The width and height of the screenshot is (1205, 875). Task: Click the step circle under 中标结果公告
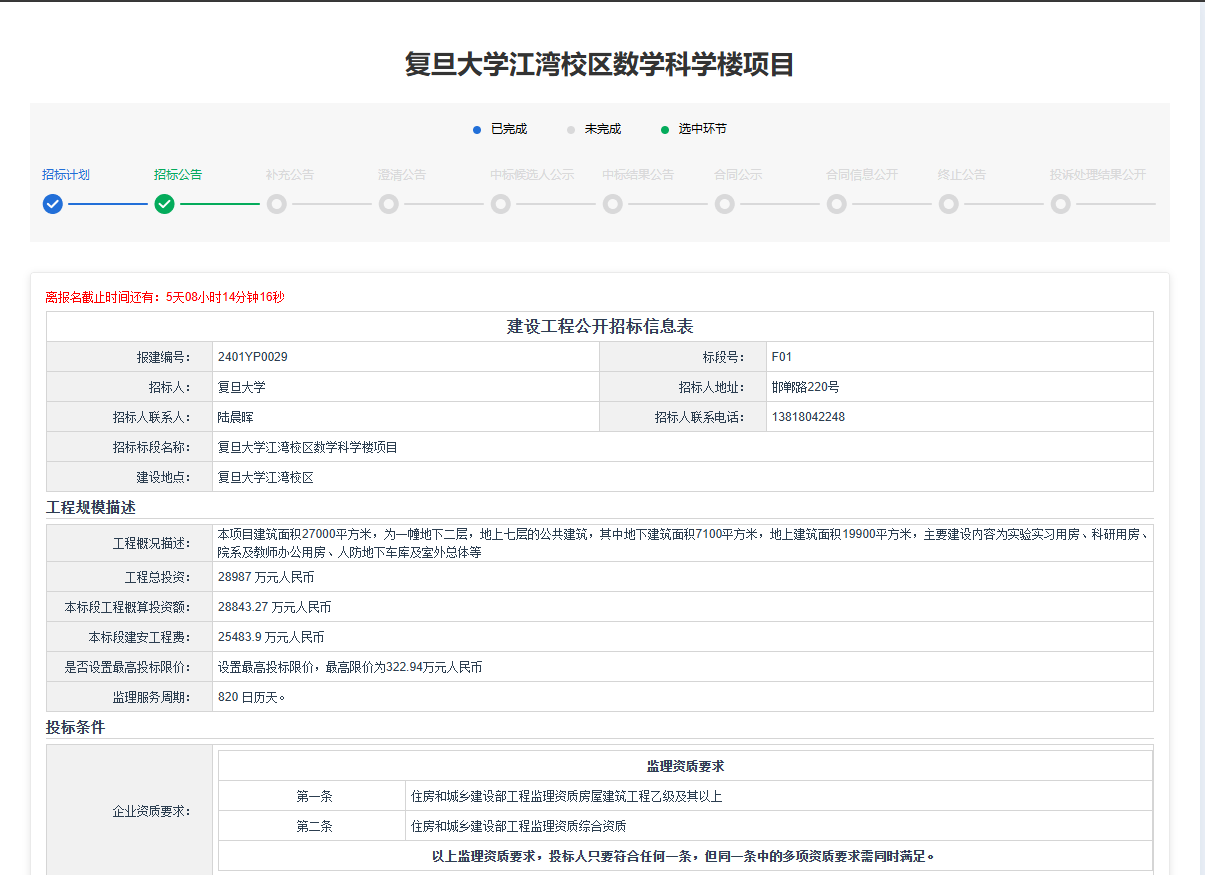coord(613,204)
